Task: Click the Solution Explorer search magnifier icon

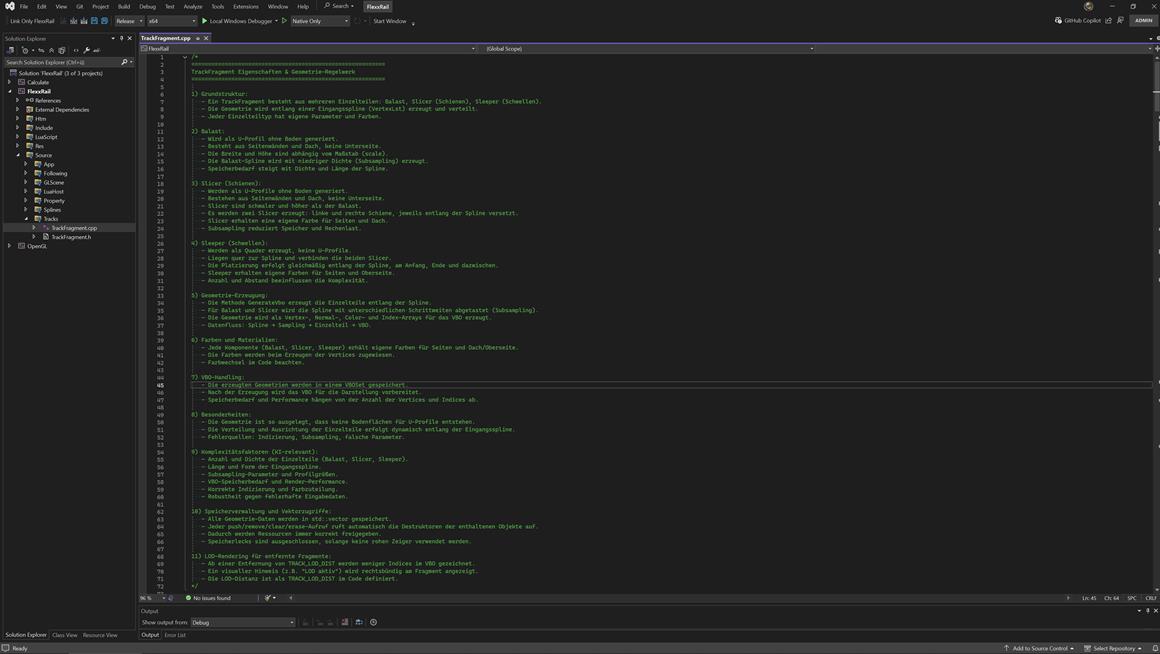Action: point(124,62)
